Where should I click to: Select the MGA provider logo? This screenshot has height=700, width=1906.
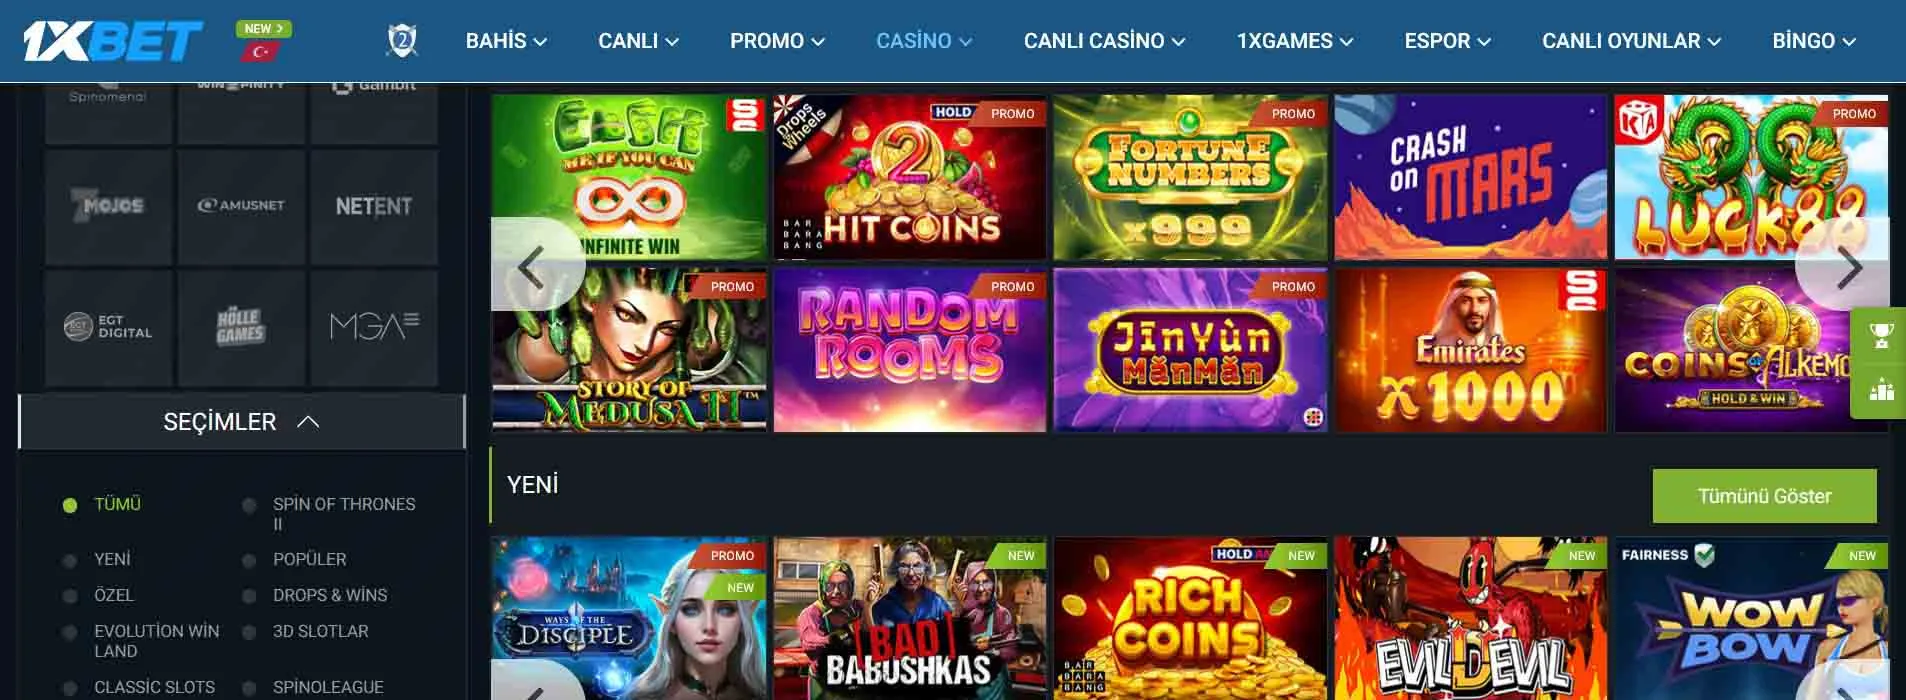pos(373,327)
